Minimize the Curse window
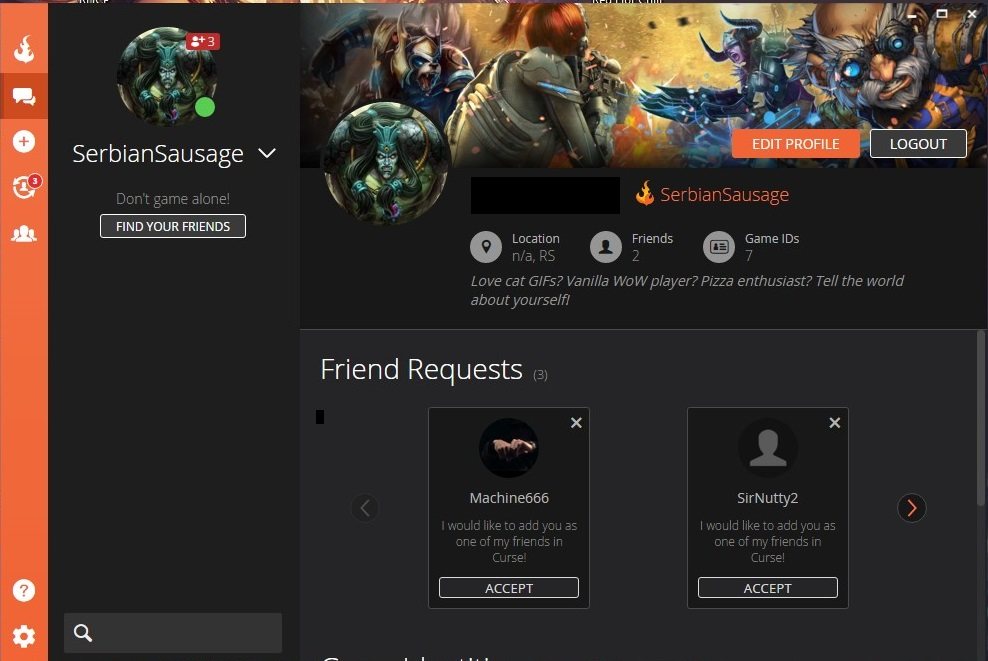The width and height of the screenshot is (988, 661). tap(911, 14)
